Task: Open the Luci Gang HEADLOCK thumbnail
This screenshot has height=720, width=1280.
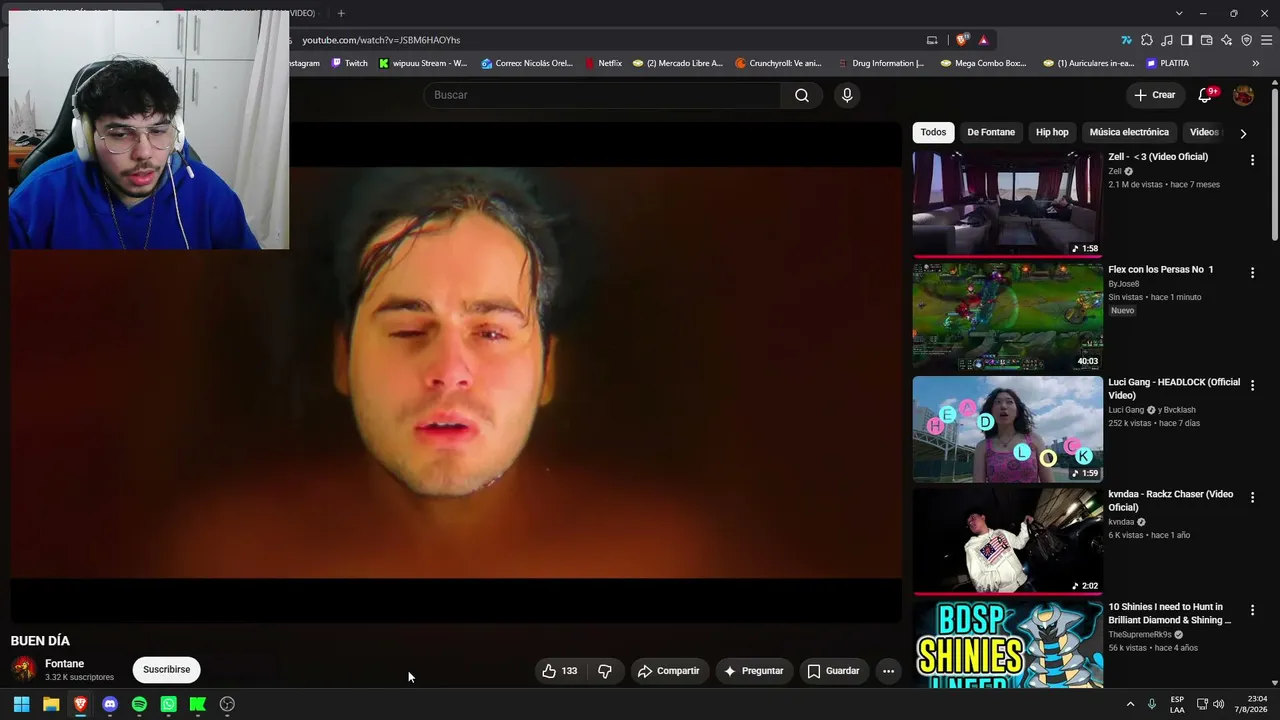Action: click(x=1007, y=429)
